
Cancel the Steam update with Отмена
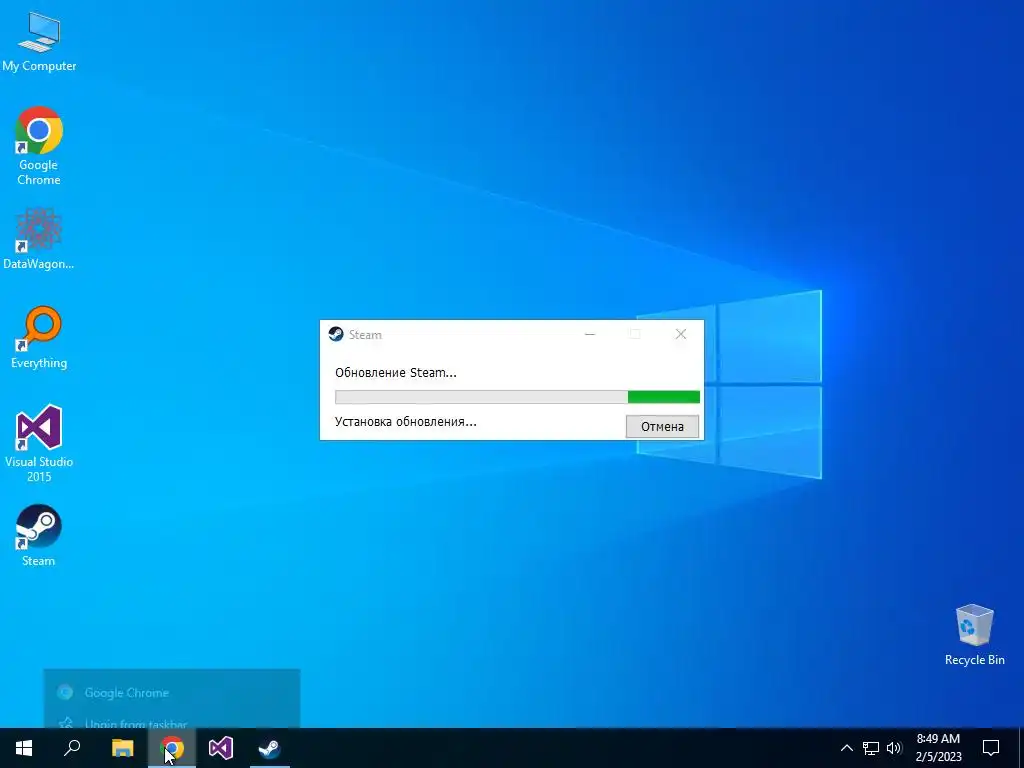pyautogui.click(x=662, y=426)
